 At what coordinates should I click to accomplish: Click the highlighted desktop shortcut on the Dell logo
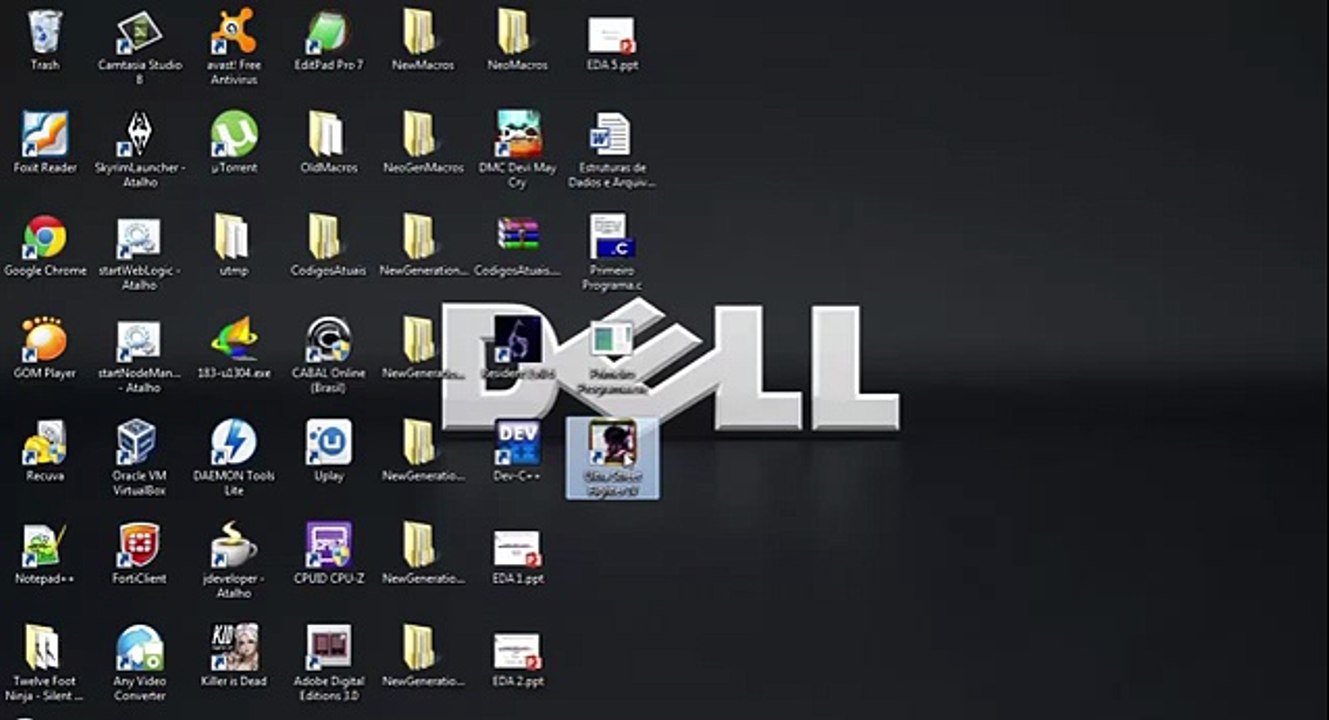tap(612, 459)
